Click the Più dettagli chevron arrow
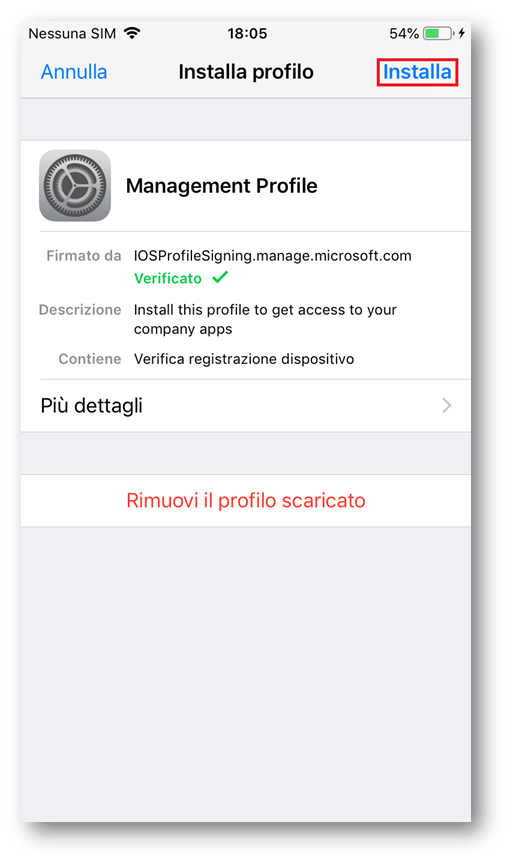 click(x=447, y=406)
